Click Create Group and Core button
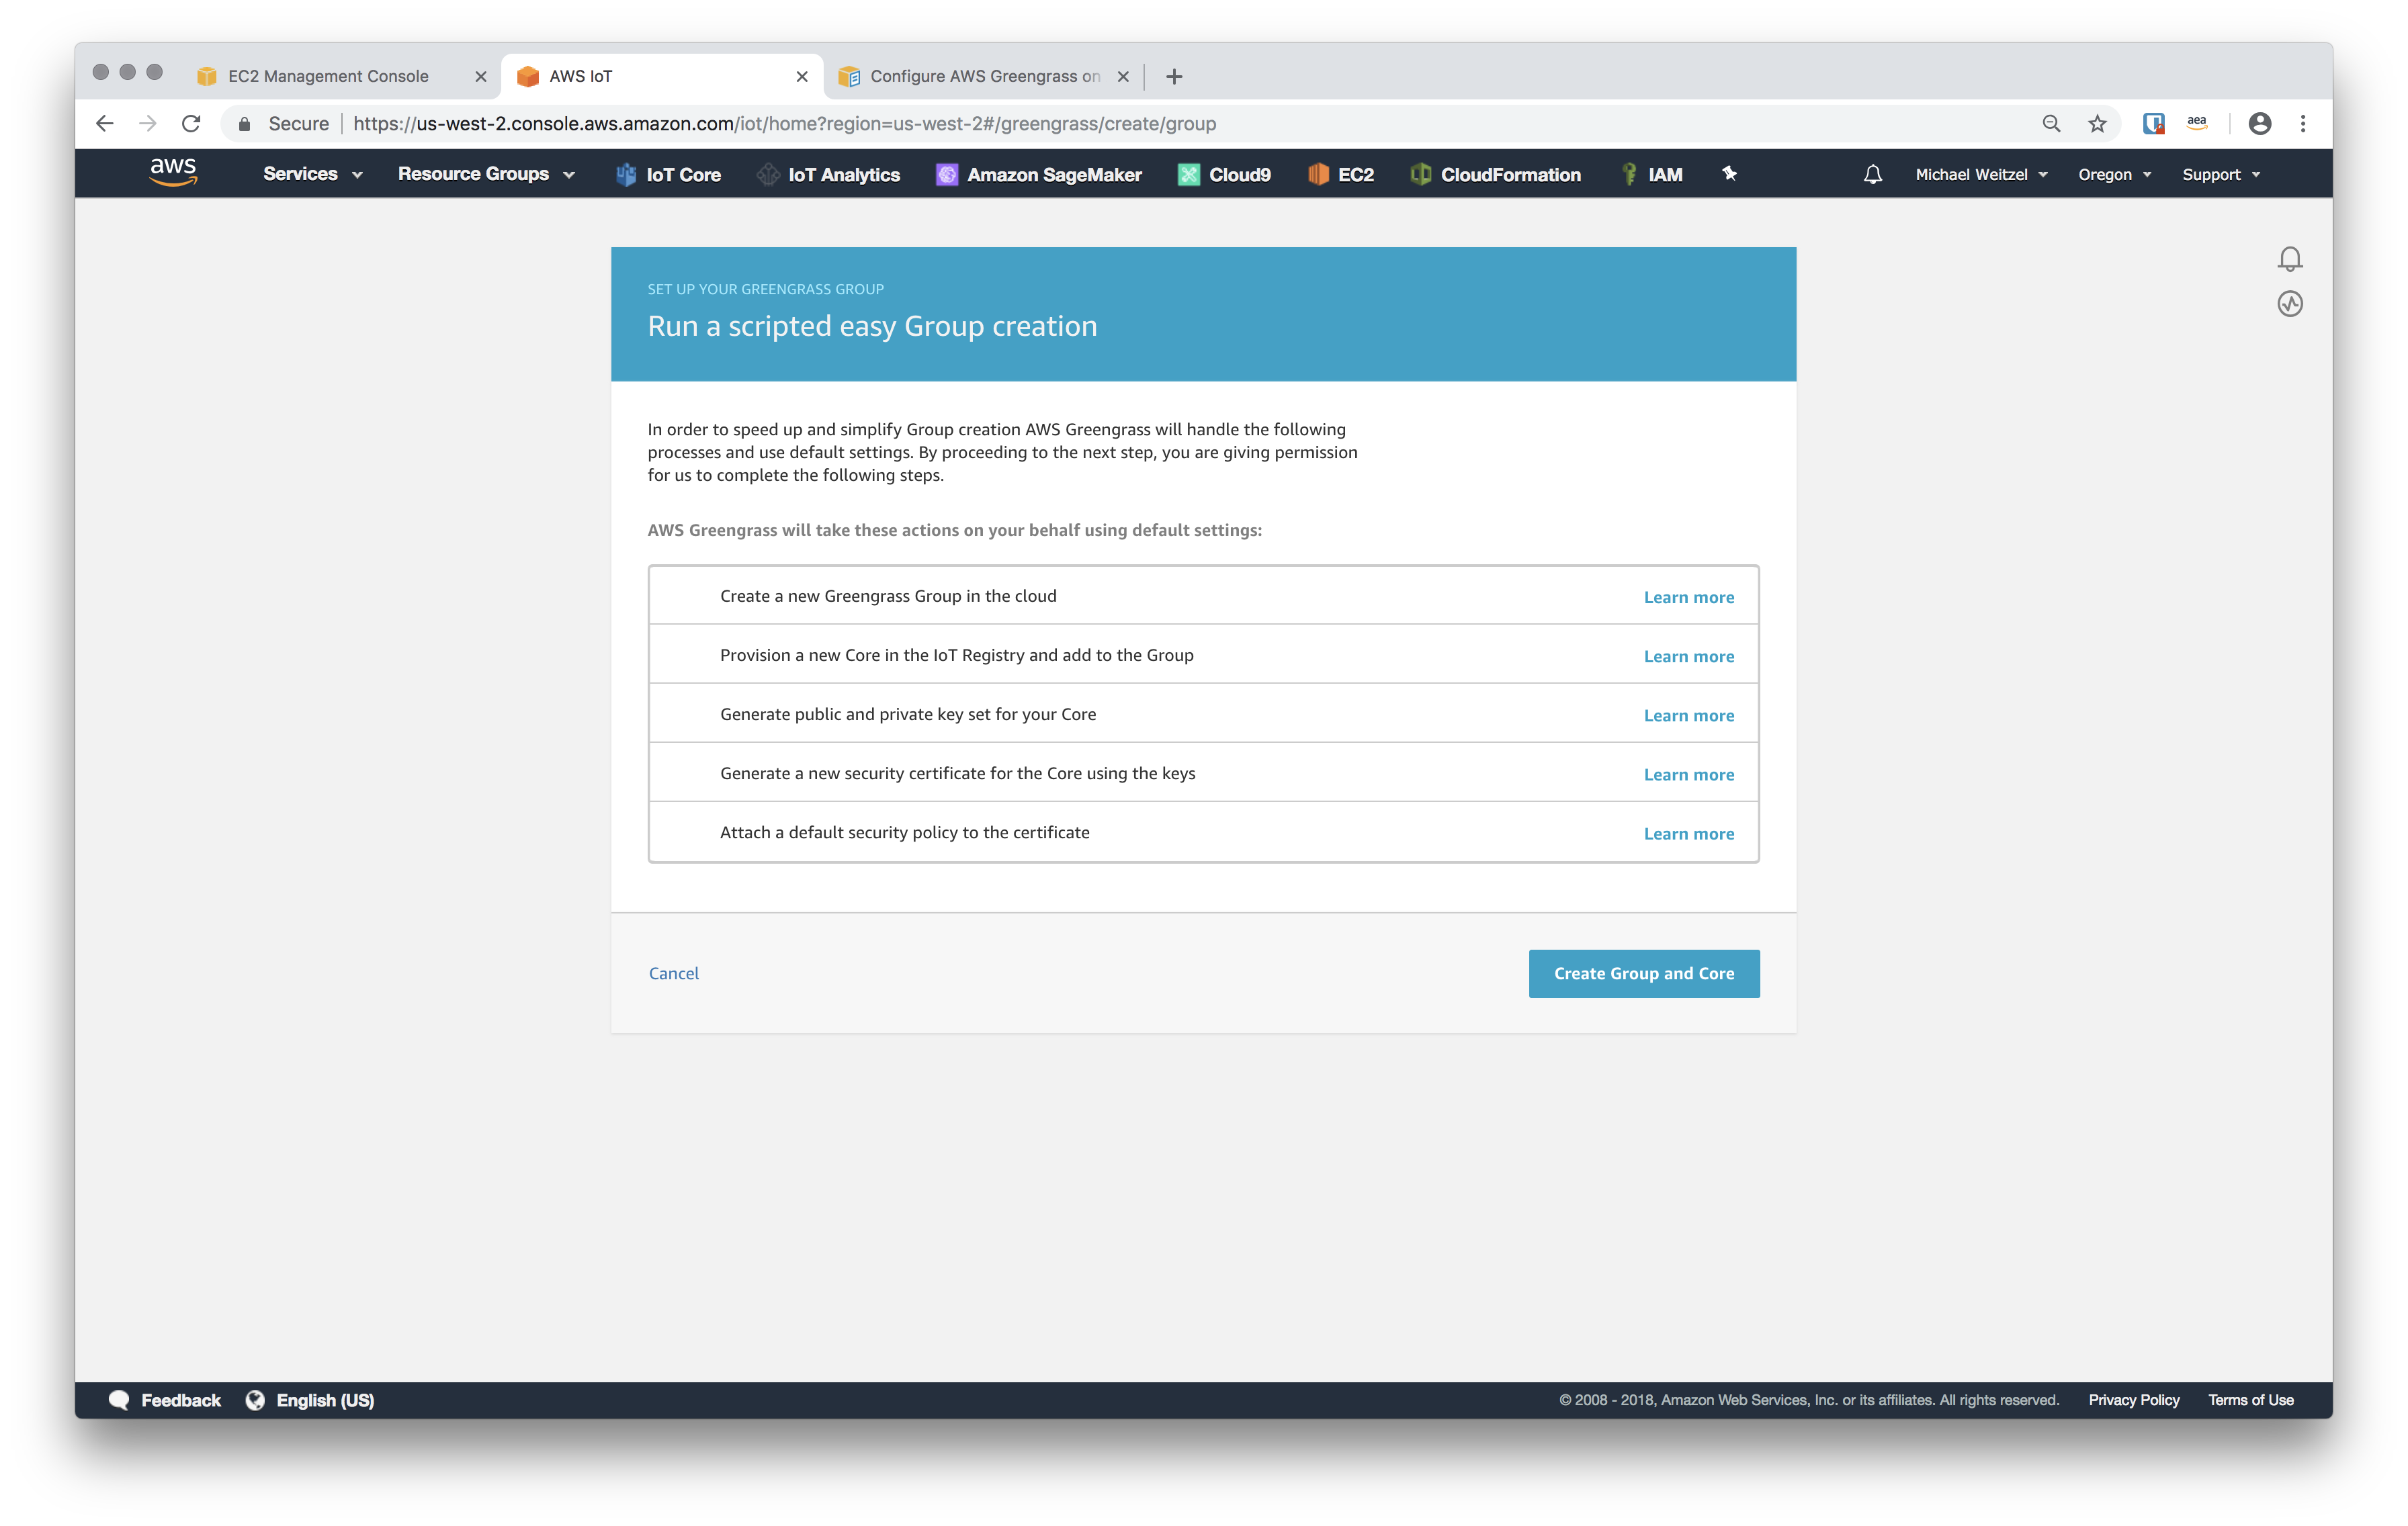This screenshot has height=1526, width=2408. pos(1643,973)
